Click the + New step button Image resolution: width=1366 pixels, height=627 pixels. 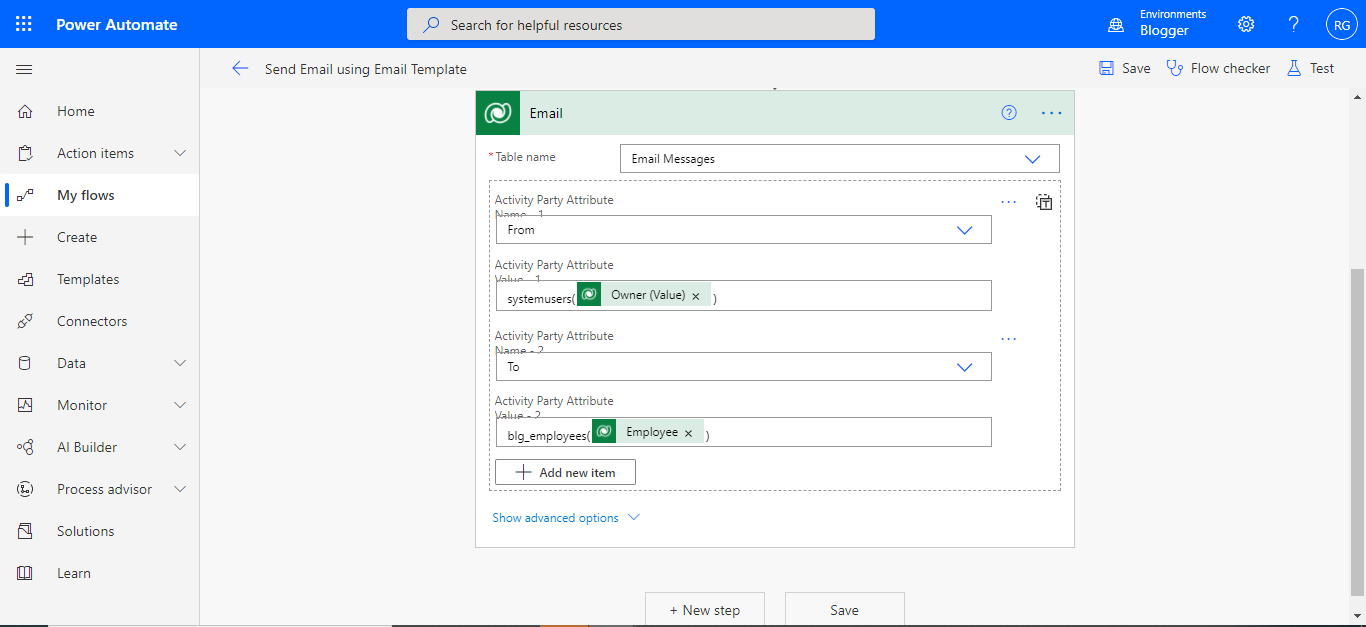click(x=705, y=609)
